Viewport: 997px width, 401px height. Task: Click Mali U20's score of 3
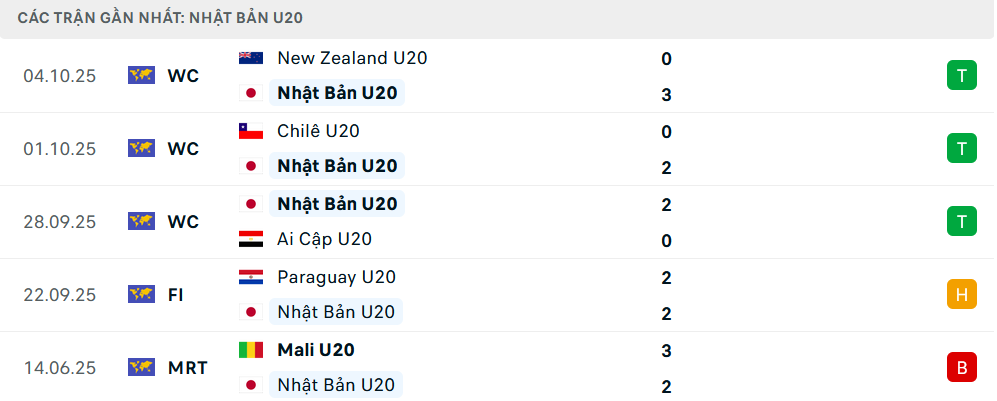click(x=666, y=351)
